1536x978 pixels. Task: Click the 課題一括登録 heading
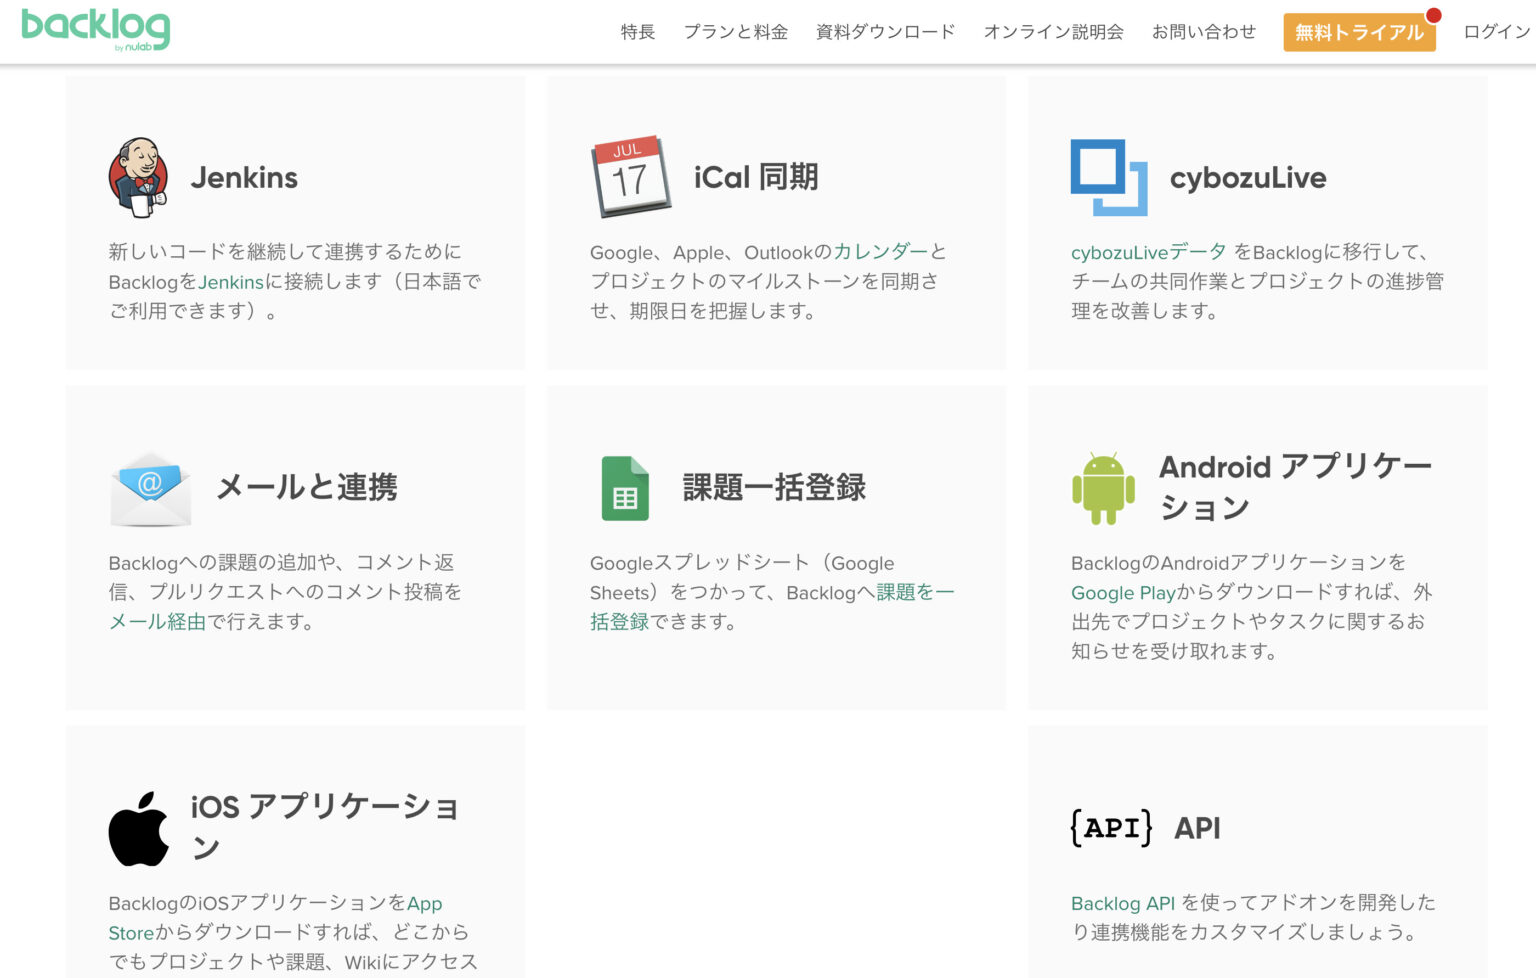pos(774,487)
